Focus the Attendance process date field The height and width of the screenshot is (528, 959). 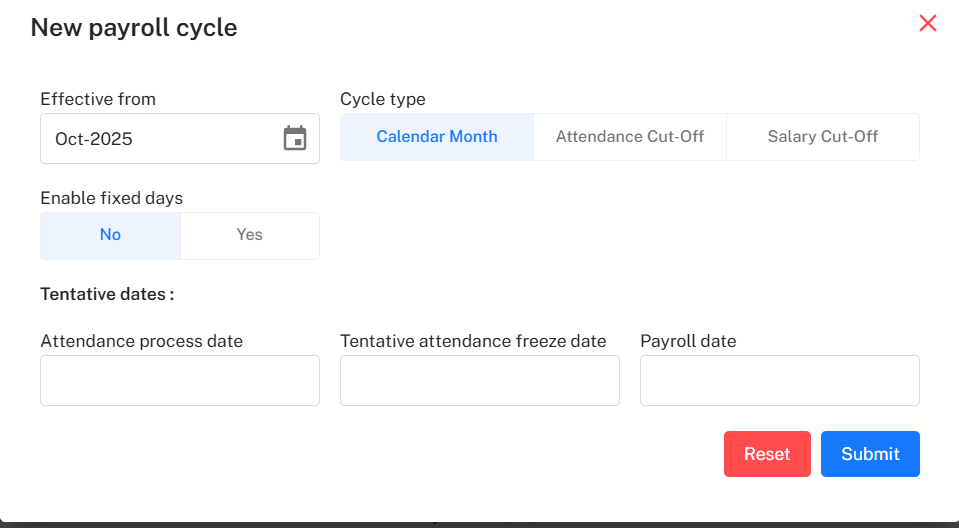(180, 381)
